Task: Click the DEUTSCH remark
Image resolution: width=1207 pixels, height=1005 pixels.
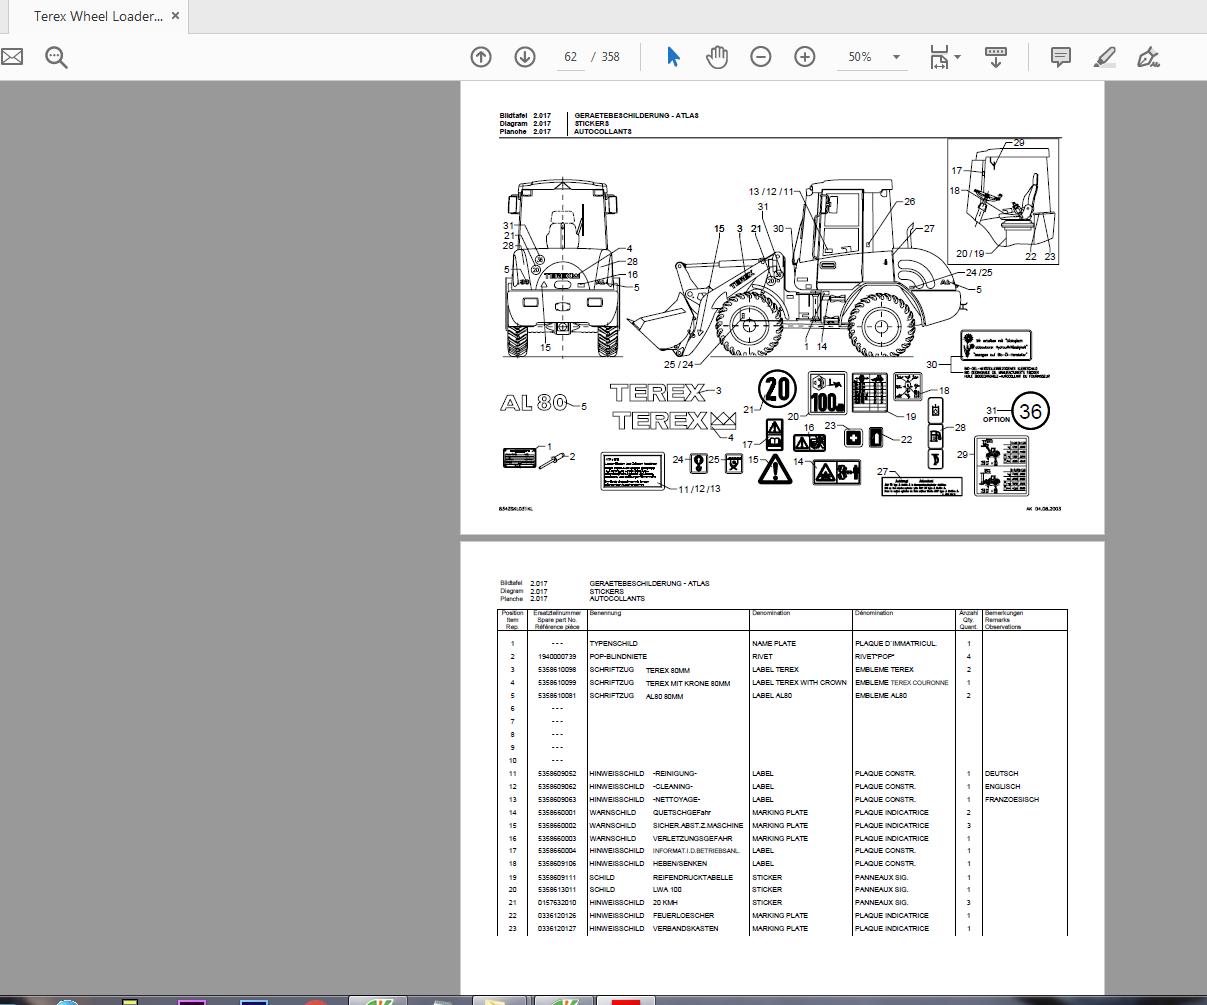Action: point(1001,774)
